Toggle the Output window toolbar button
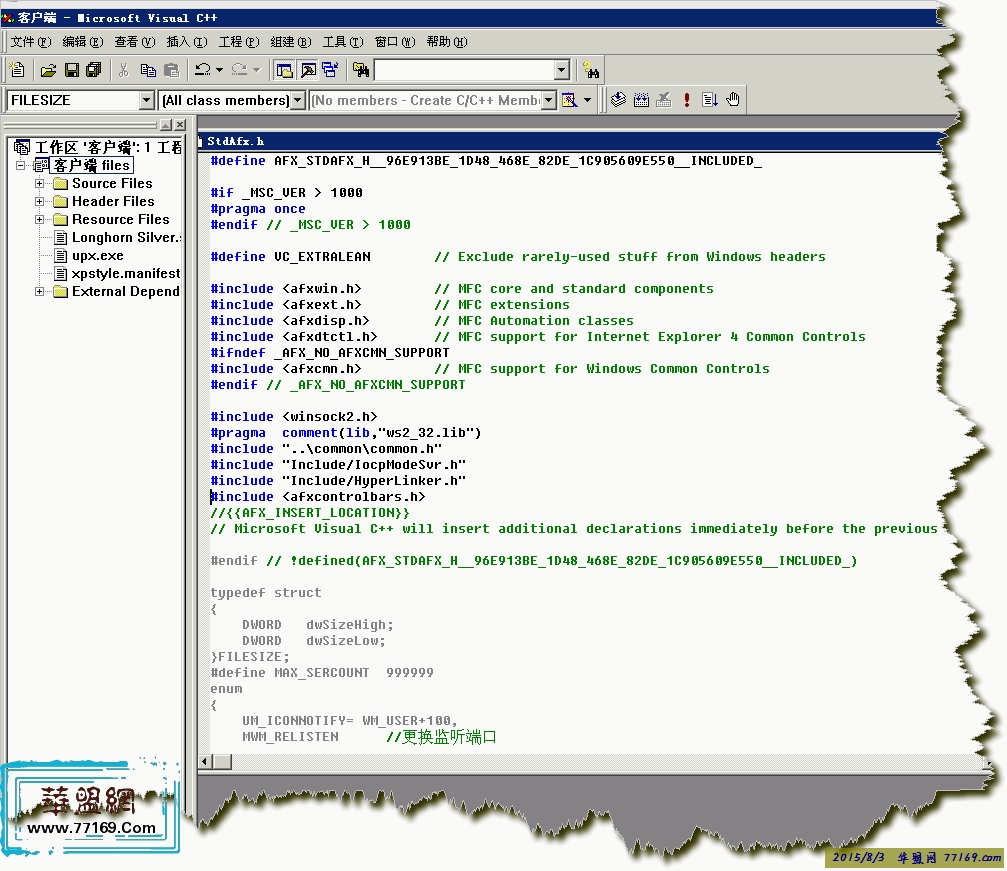 pyautogui.click(x=307, y=70)
